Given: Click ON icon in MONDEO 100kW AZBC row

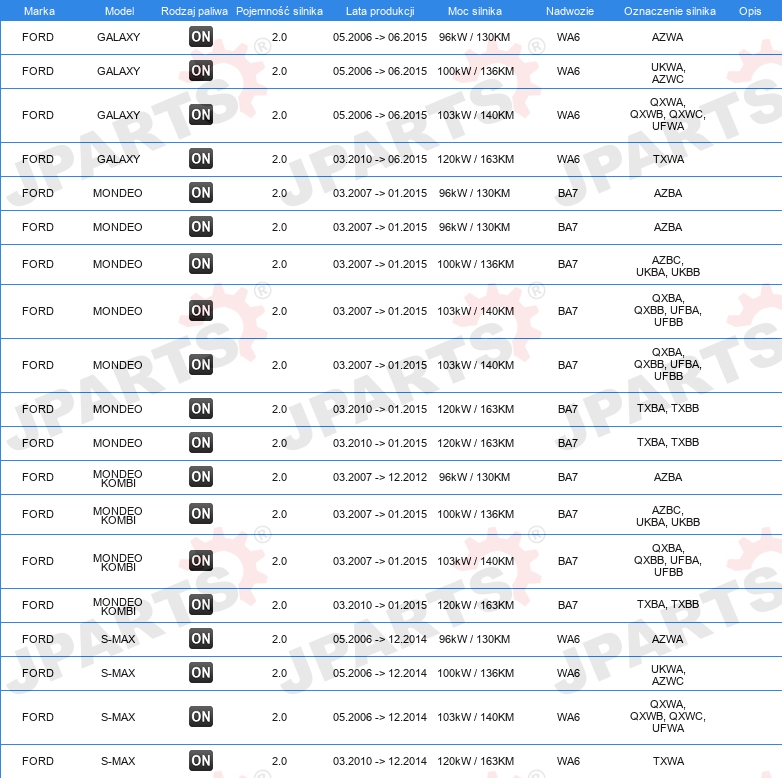Looking at the screenshot, I should tap(201, 264).
